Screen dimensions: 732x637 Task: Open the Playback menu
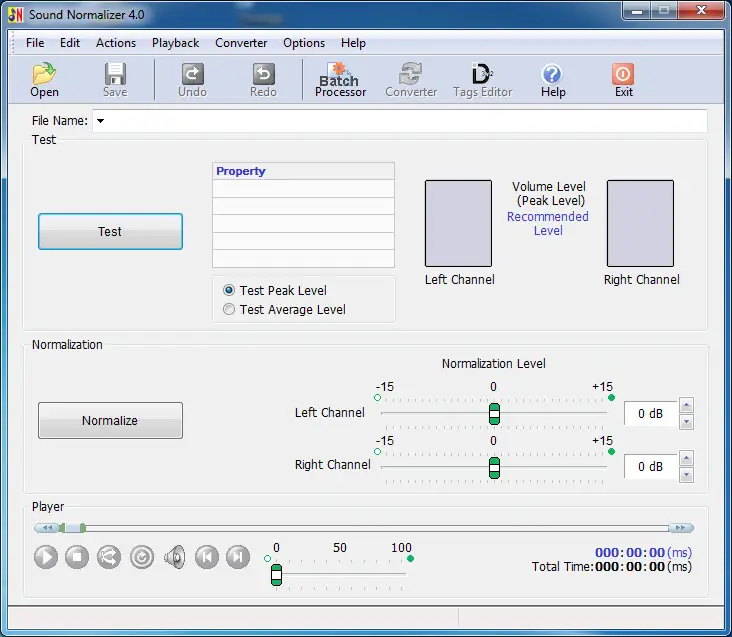(176, 43)
